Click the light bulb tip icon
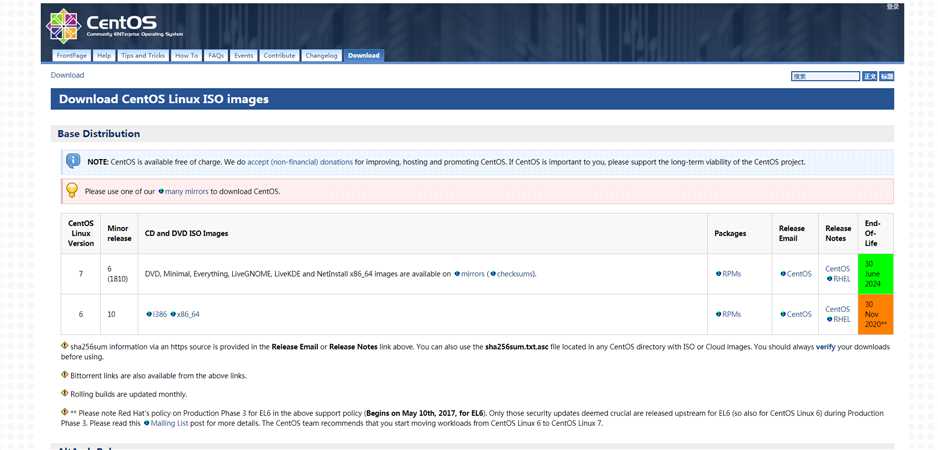The height and width of the screenshot is (450, 938). tap(72, 190)
